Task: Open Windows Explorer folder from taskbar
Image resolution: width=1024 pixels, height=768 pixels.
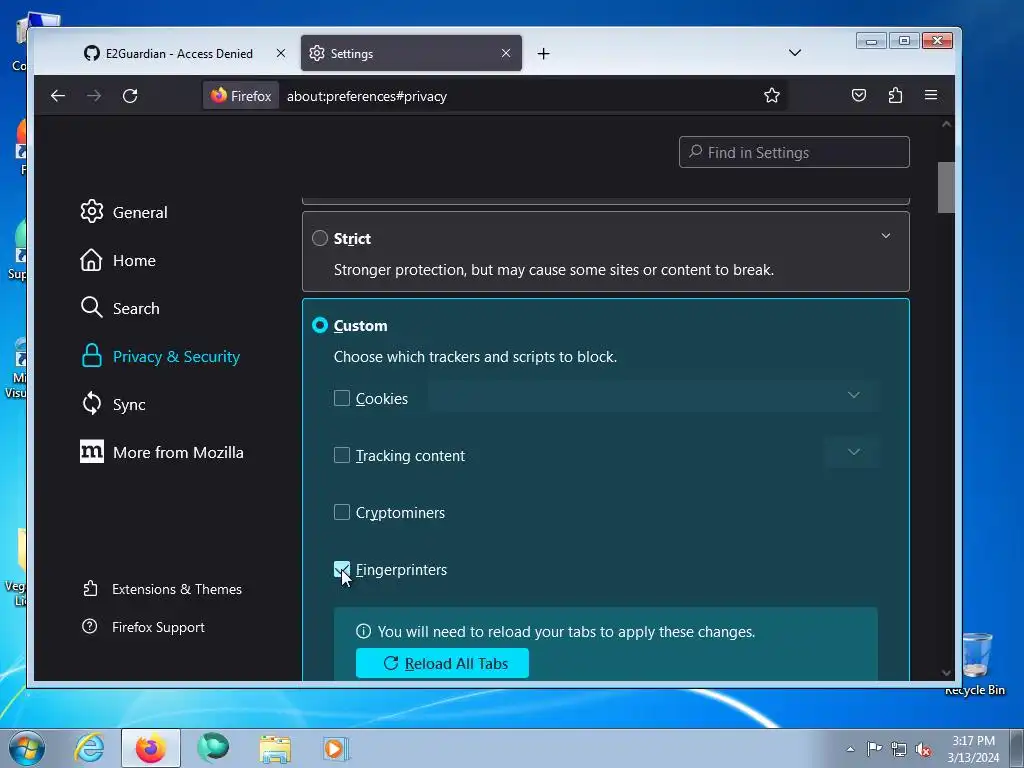Action: click(x=275, y=748)
